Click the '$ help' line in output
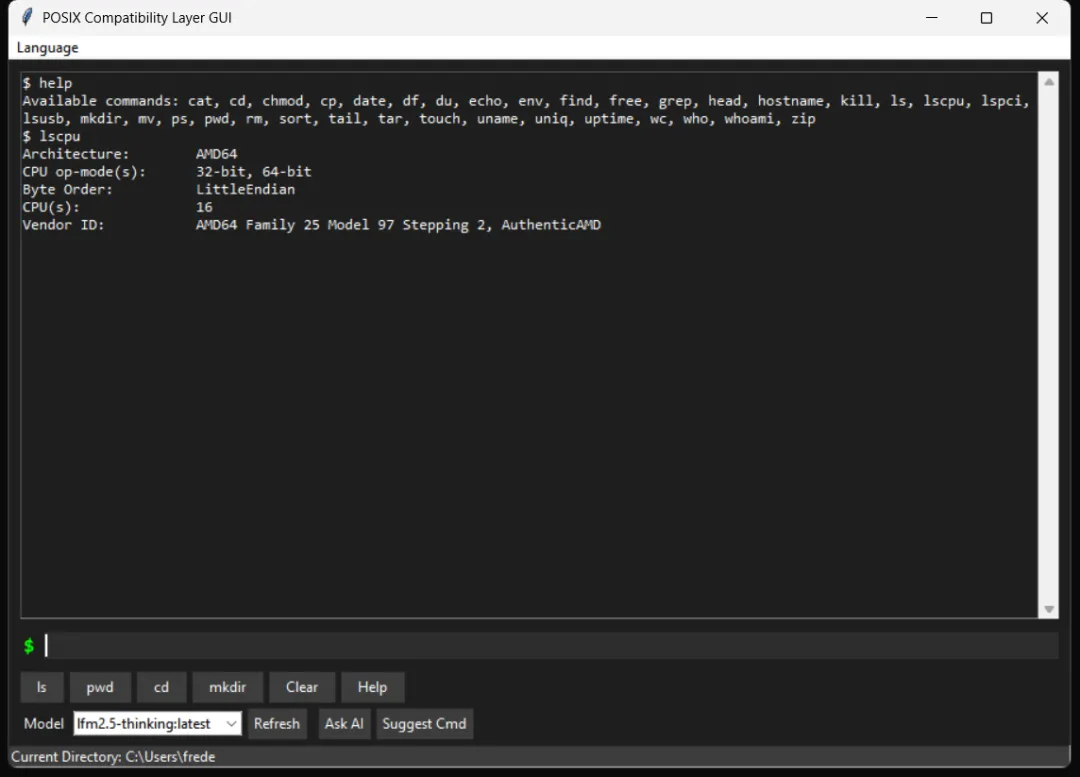Screen dimensions: 1080x777 pyautogui.click(x=47, y=83)
